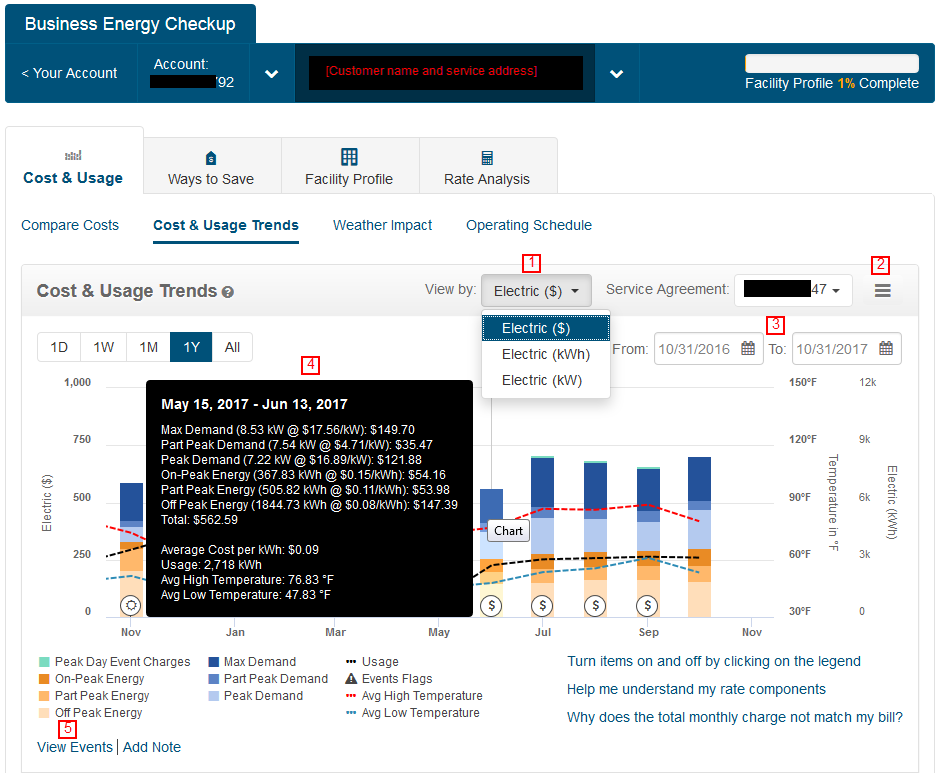Switch to the Weather Impact tab
This screenshot has height=773, width=935.
(x=382, y=226)
